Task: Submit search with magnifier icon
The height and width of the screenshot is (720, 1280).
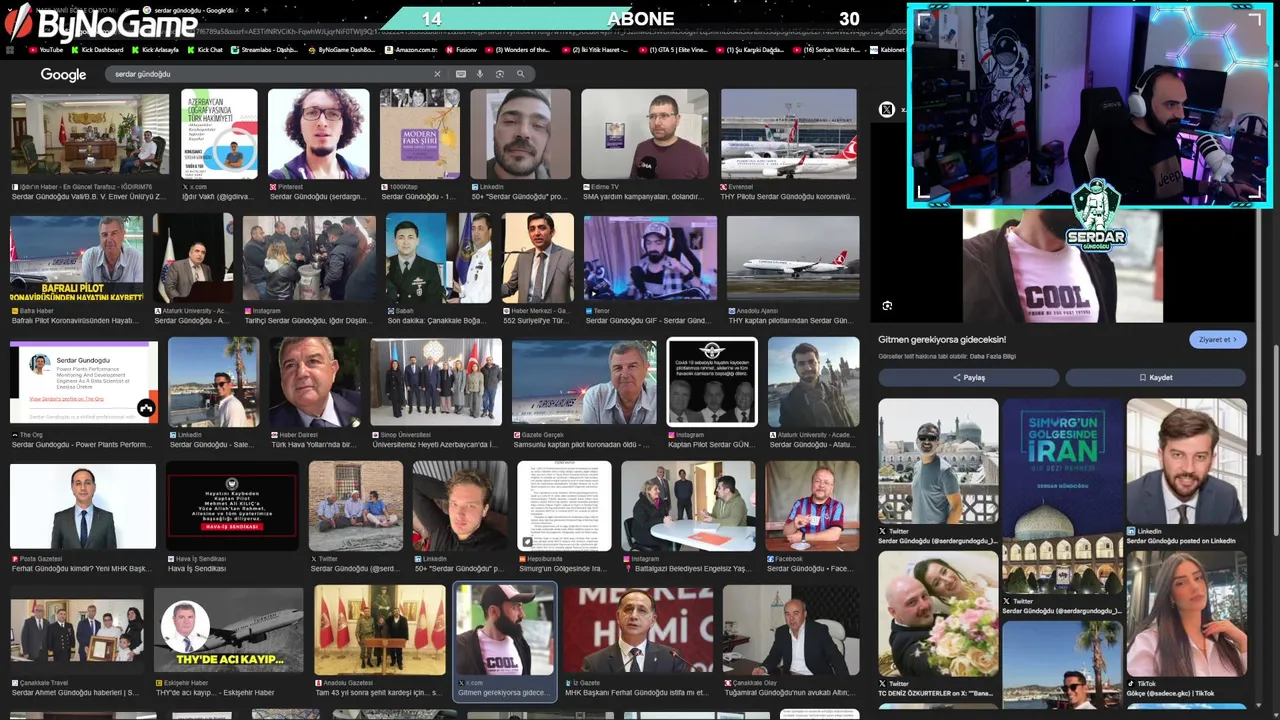Action: click(520, 74)
